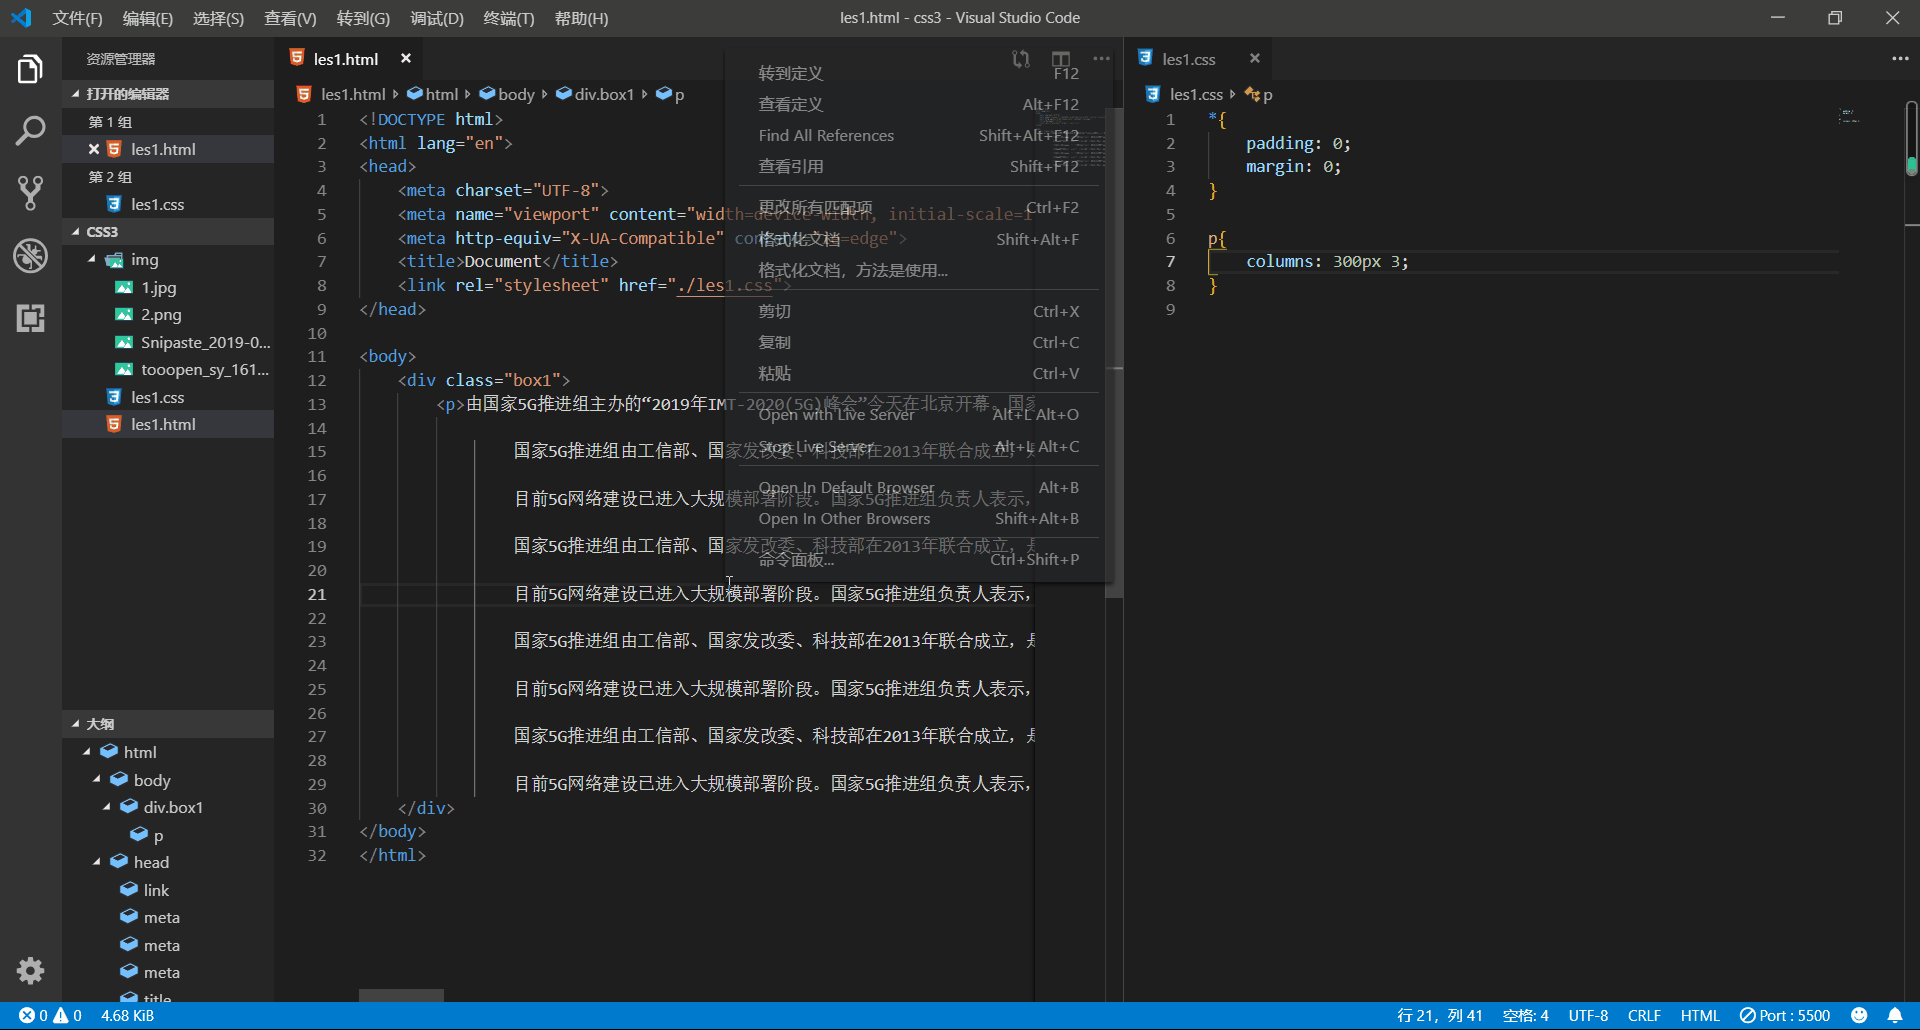Open the Explorer view in activity bar
1920x1030 pixels.
pos(30,70)
